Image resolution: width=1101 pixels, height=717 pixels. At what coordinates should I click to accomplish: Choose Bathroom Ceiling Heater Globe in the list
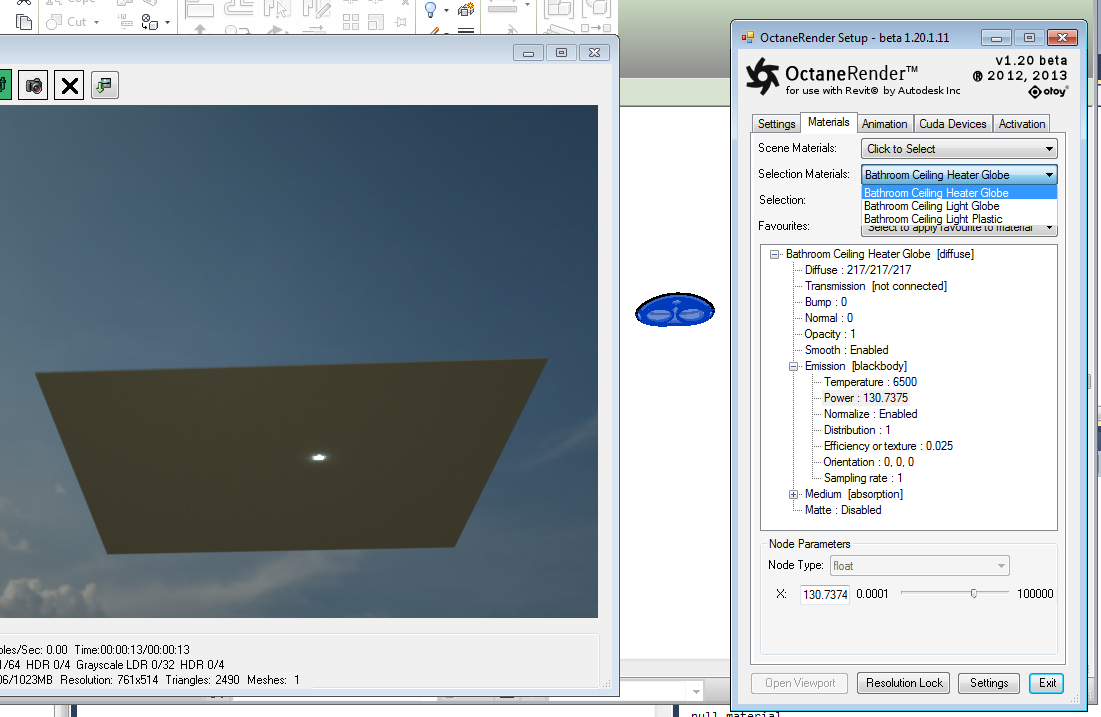959,193
